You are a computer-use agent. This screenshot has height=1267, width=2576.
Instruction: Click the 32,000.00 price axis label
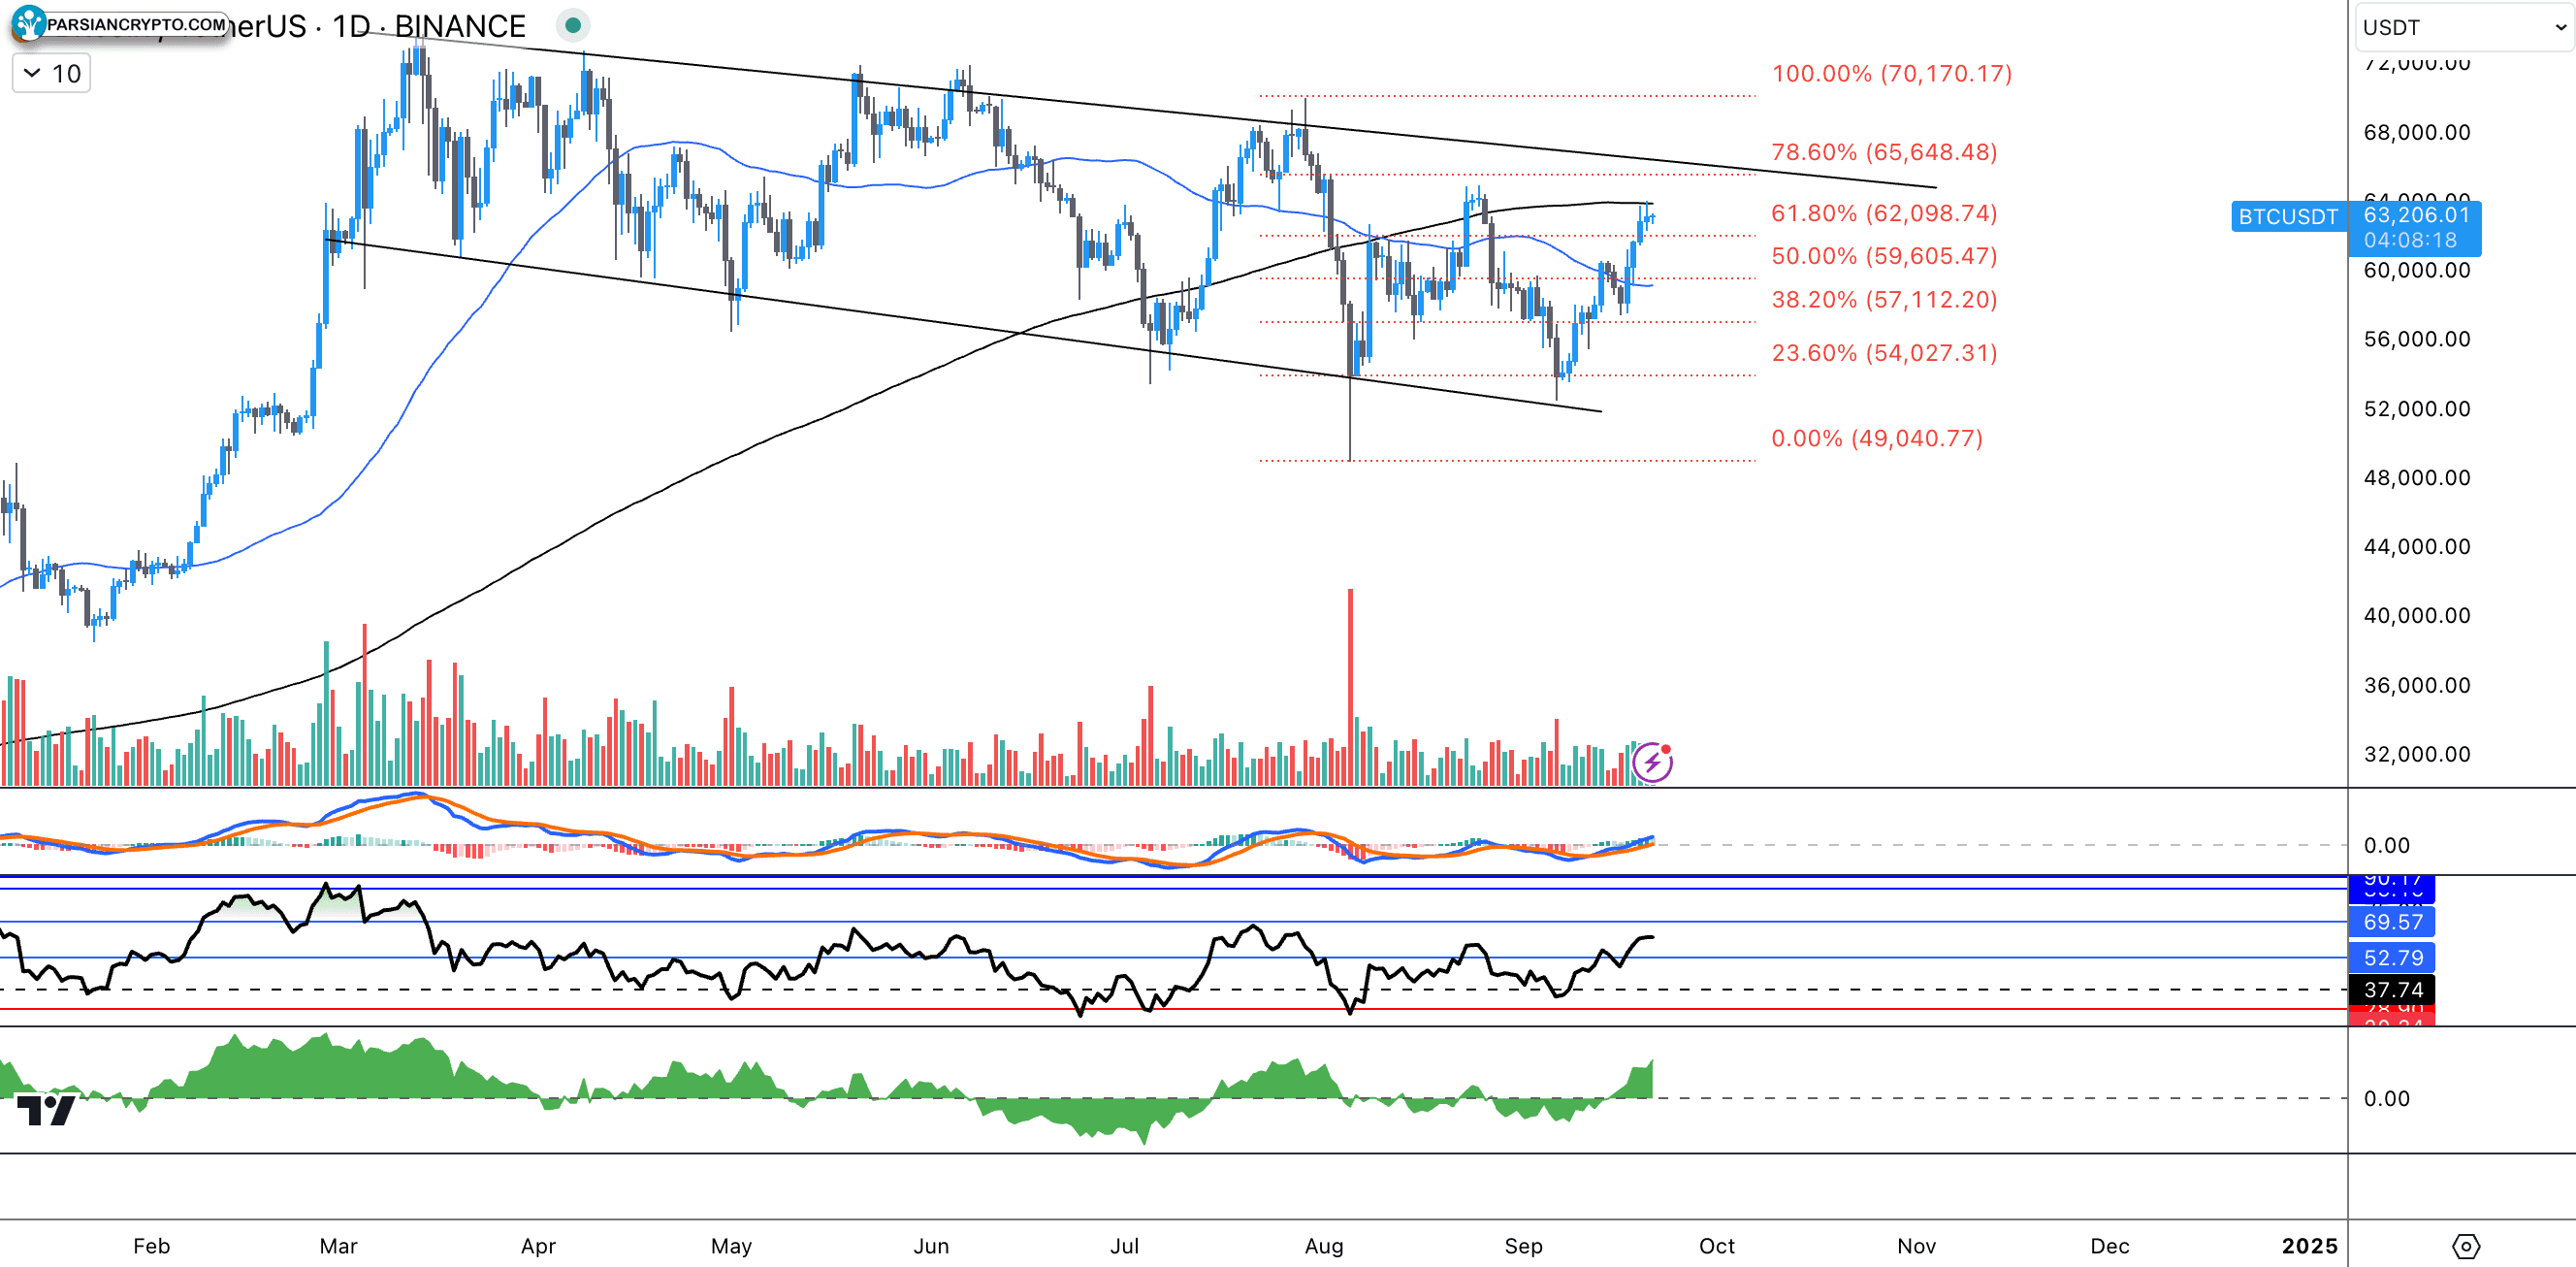point(2416,754)
